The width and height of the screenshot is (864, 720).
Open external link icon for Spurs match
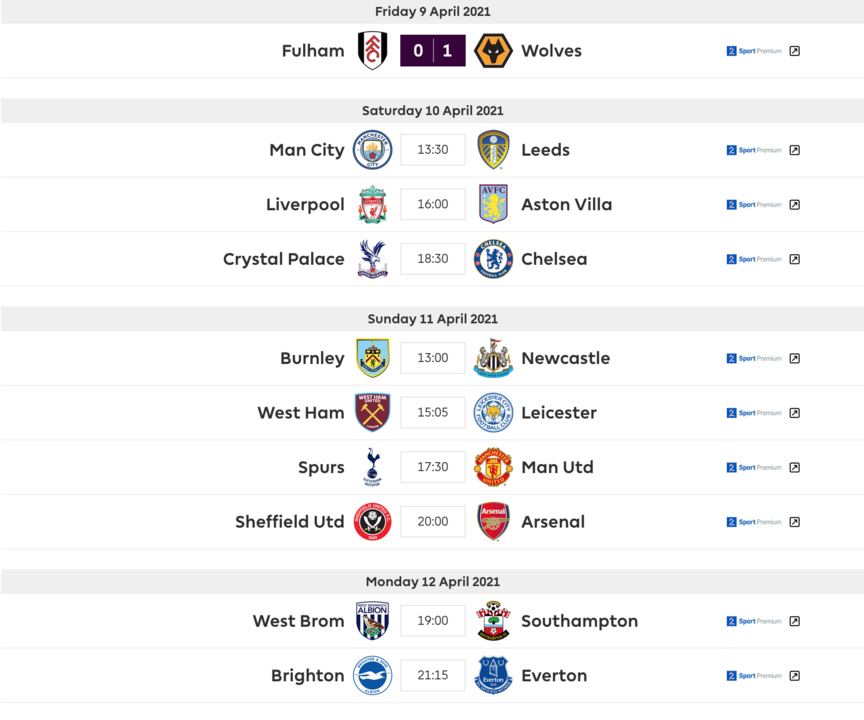point(794,468)
